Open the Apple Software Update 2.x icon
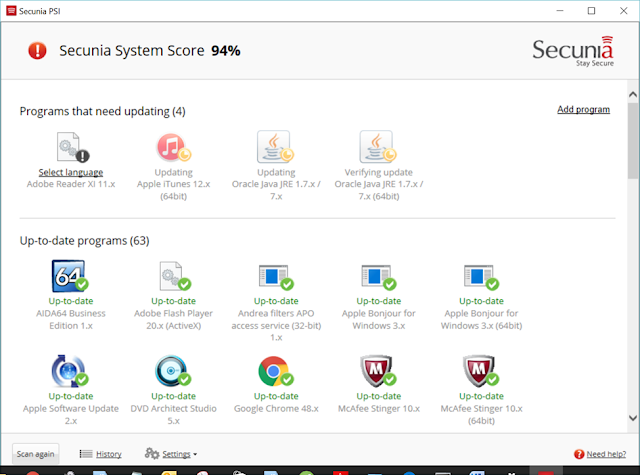This screenshot has height=475, width=640. [x=70, y=371]
